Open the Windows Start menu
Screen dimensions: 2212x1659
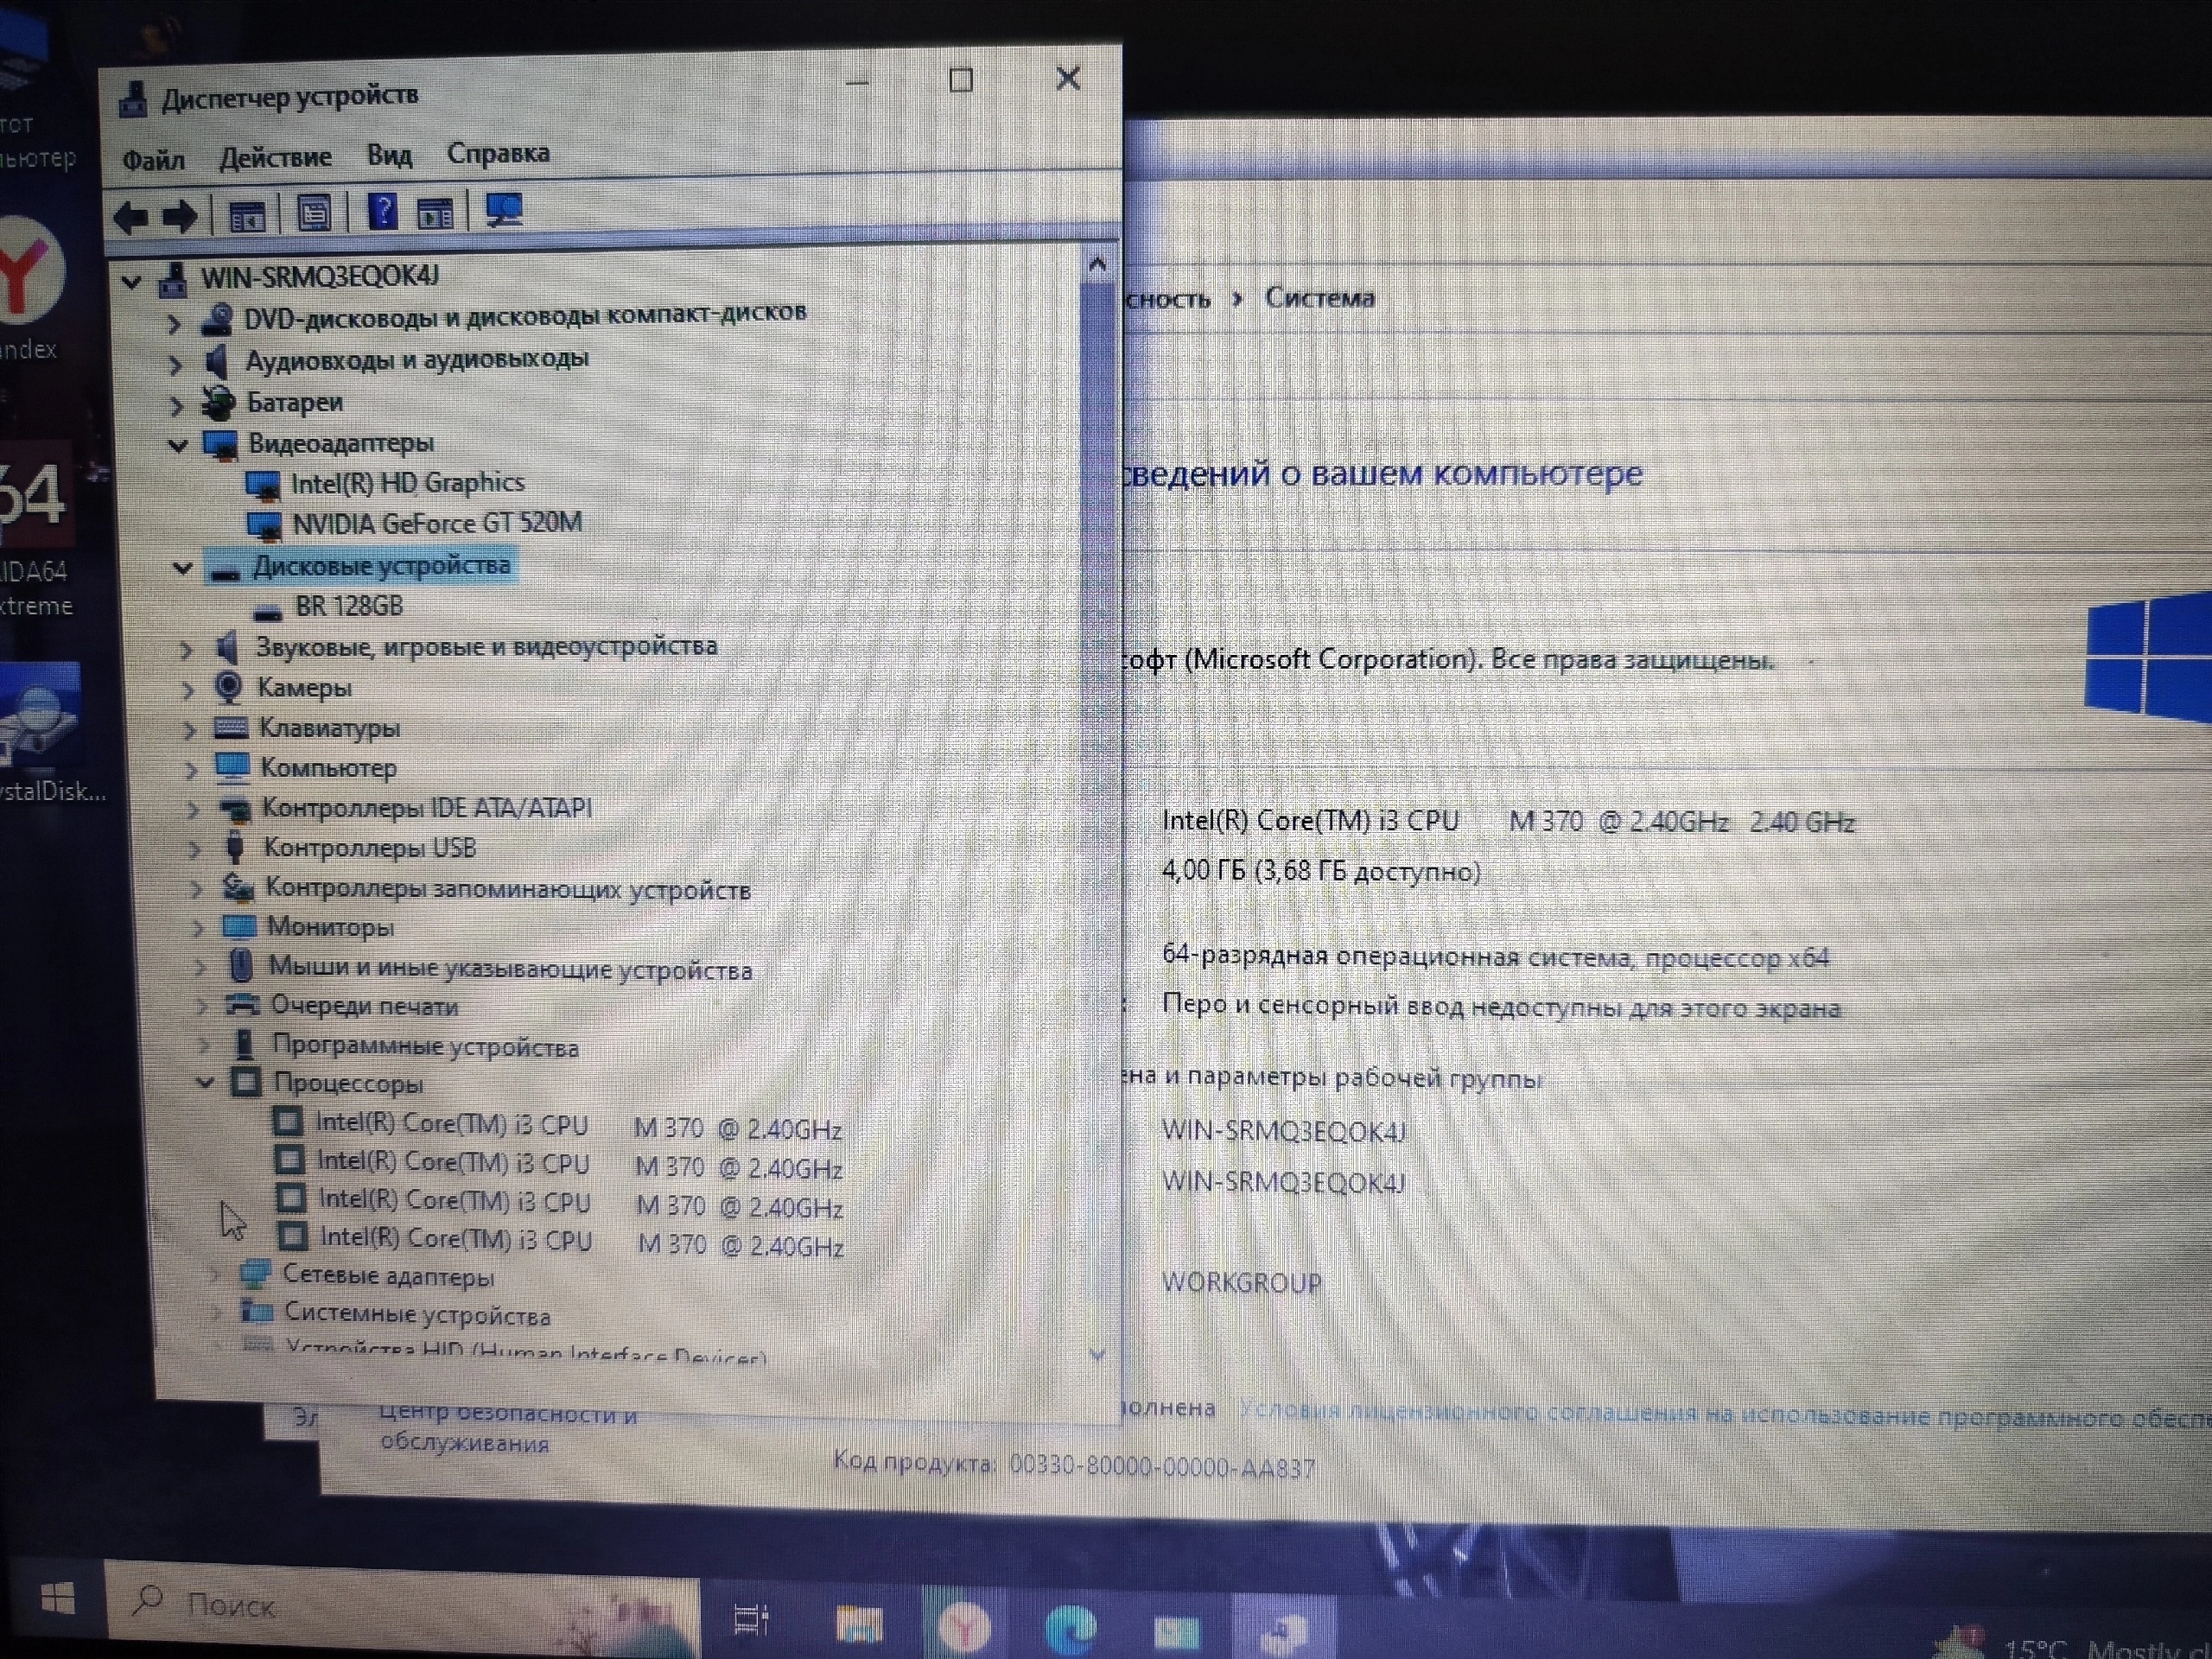[58, 1599]
